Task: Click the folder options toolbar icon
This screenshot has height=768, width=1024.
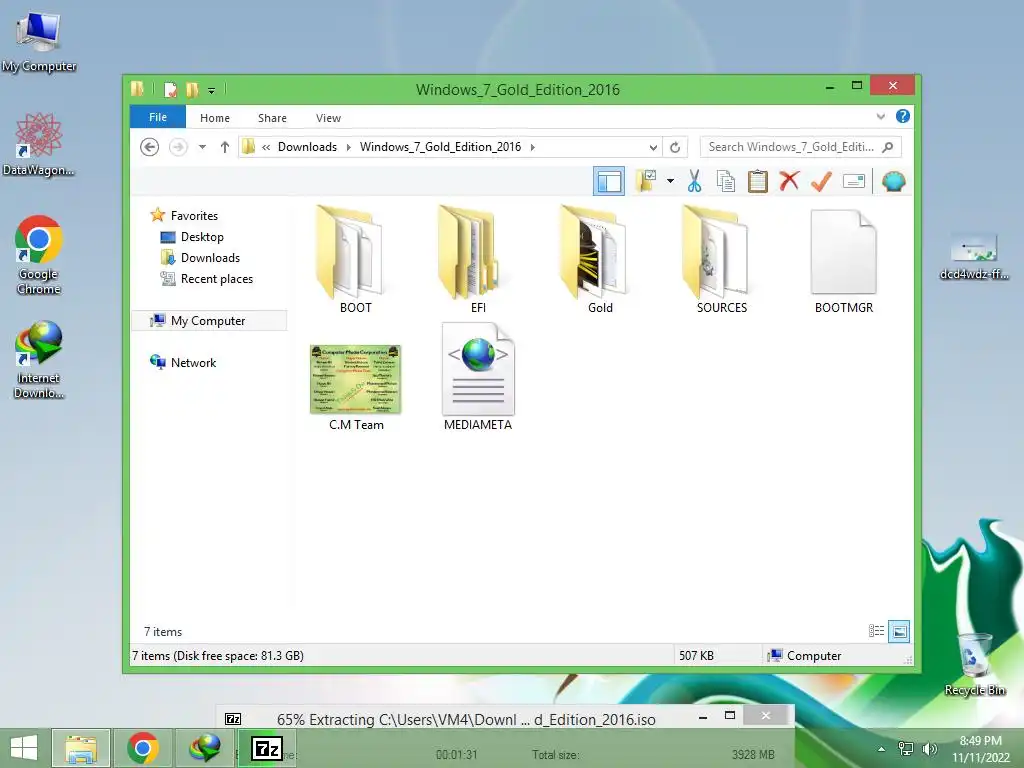Action: 647,181
